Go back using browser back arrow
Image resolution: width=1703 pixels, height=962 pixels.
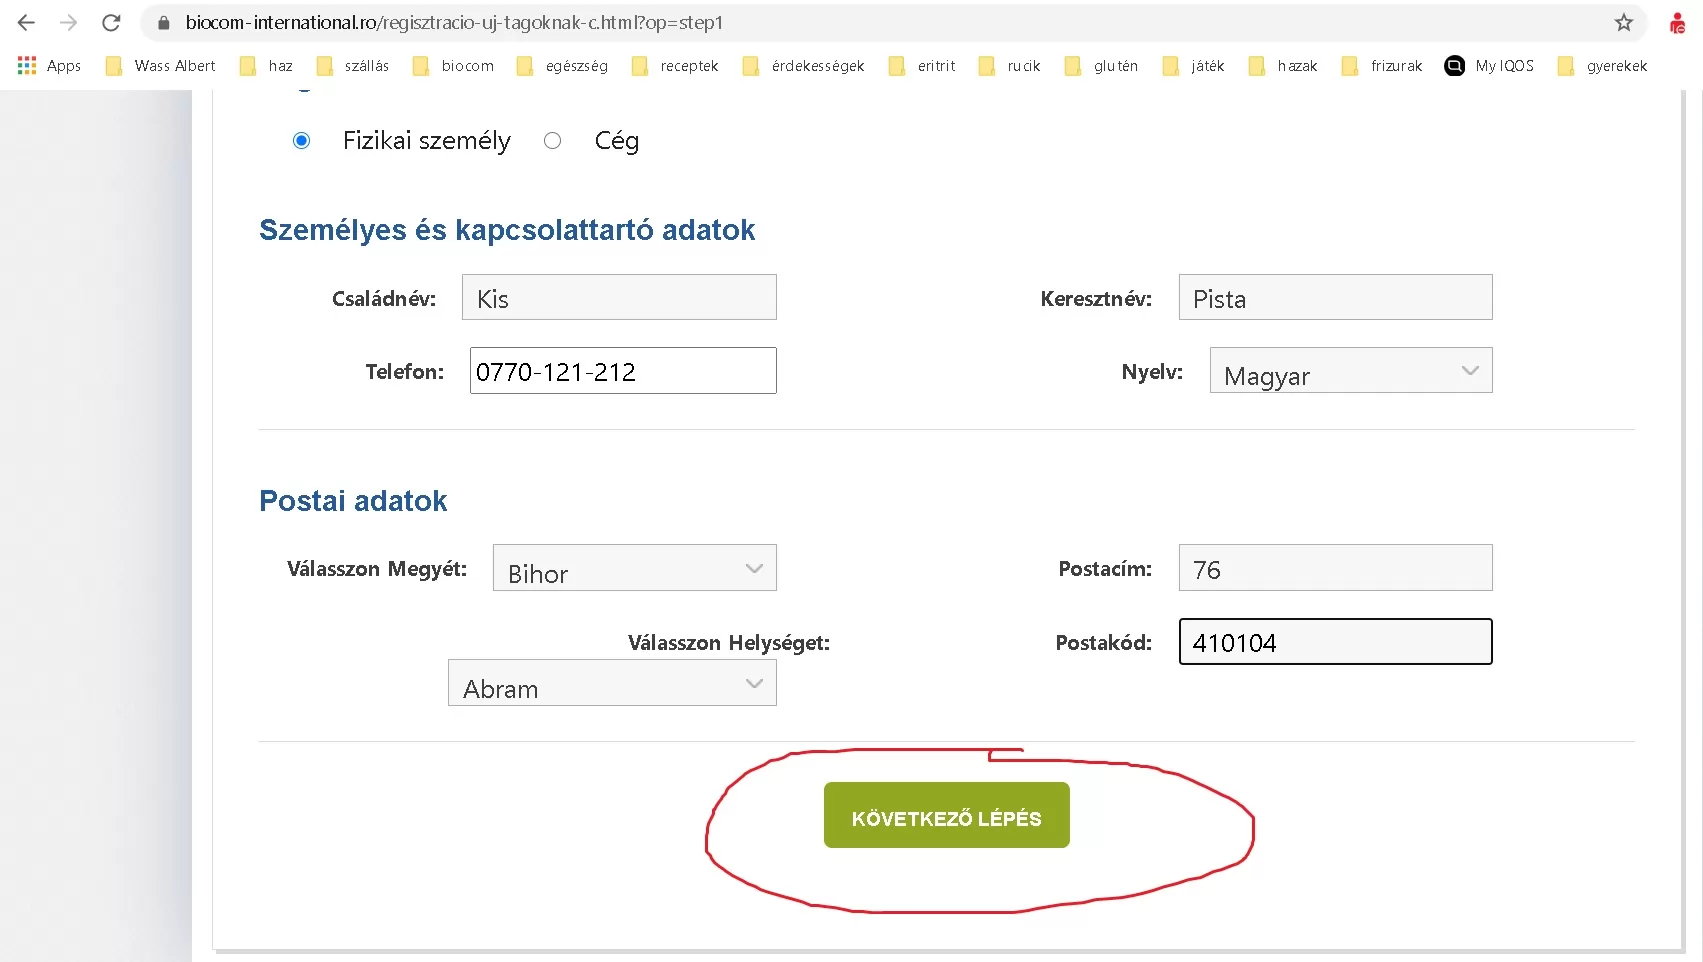coord(26,22)
